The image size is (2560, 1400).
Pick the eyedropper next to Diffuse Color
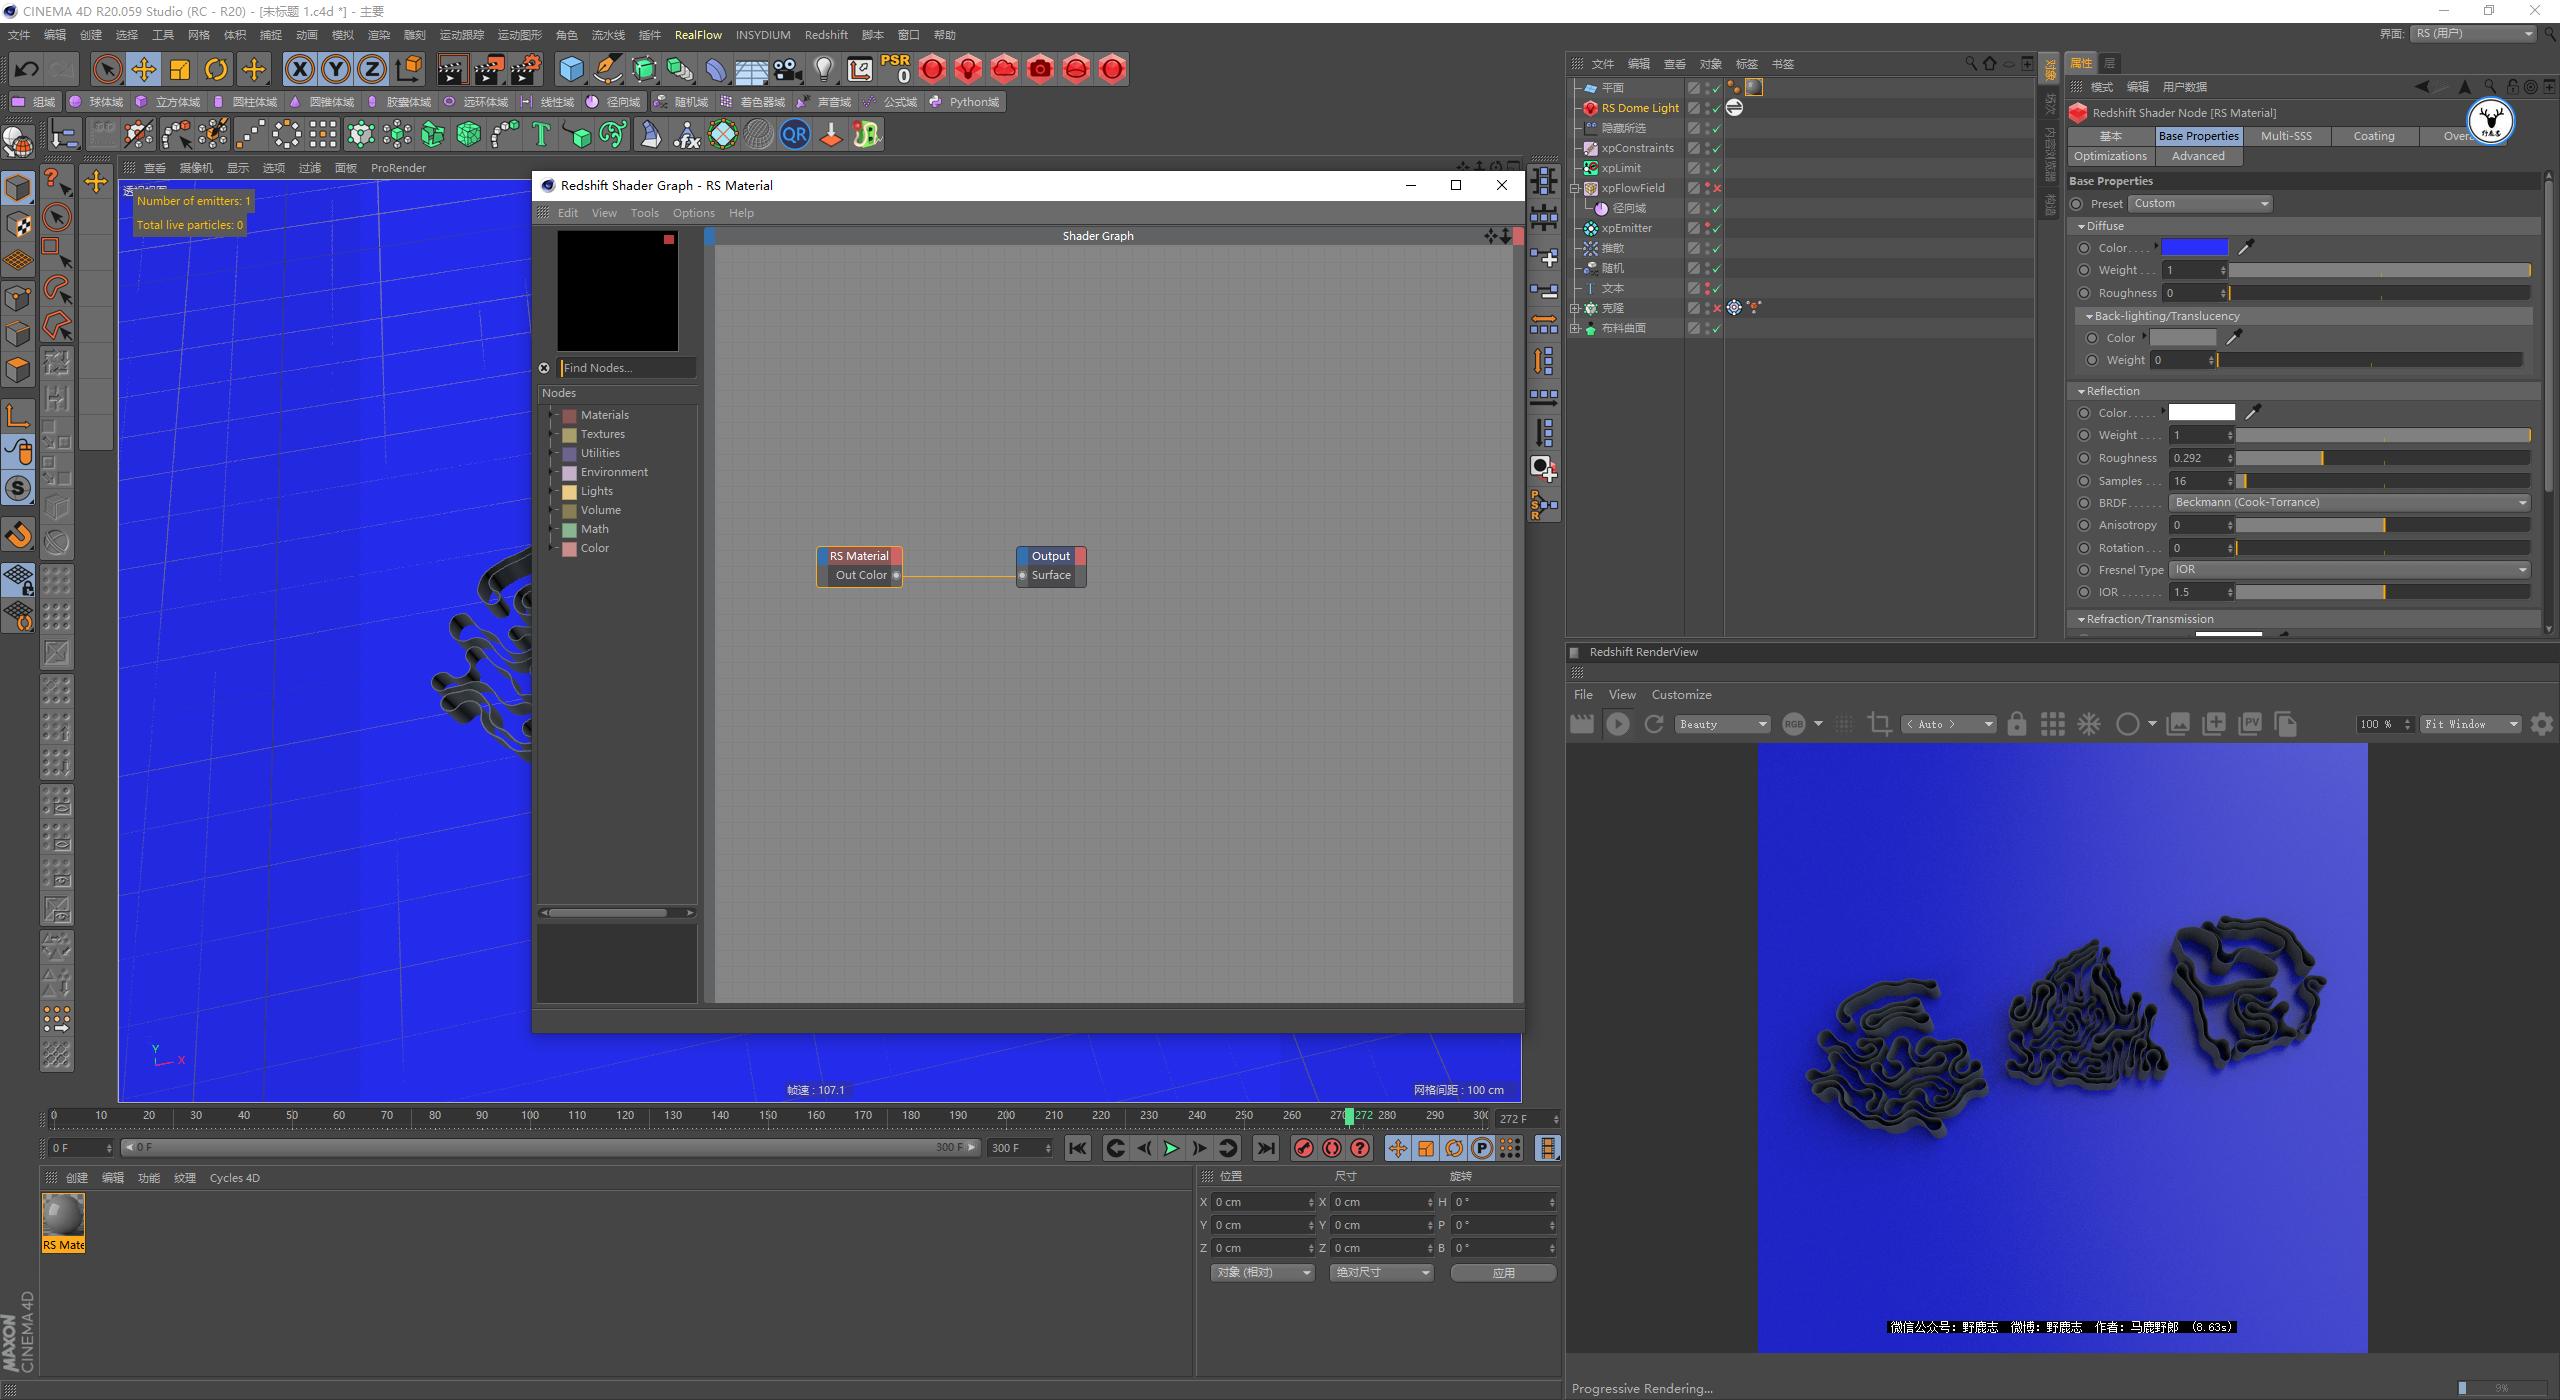click(2244, 247)
